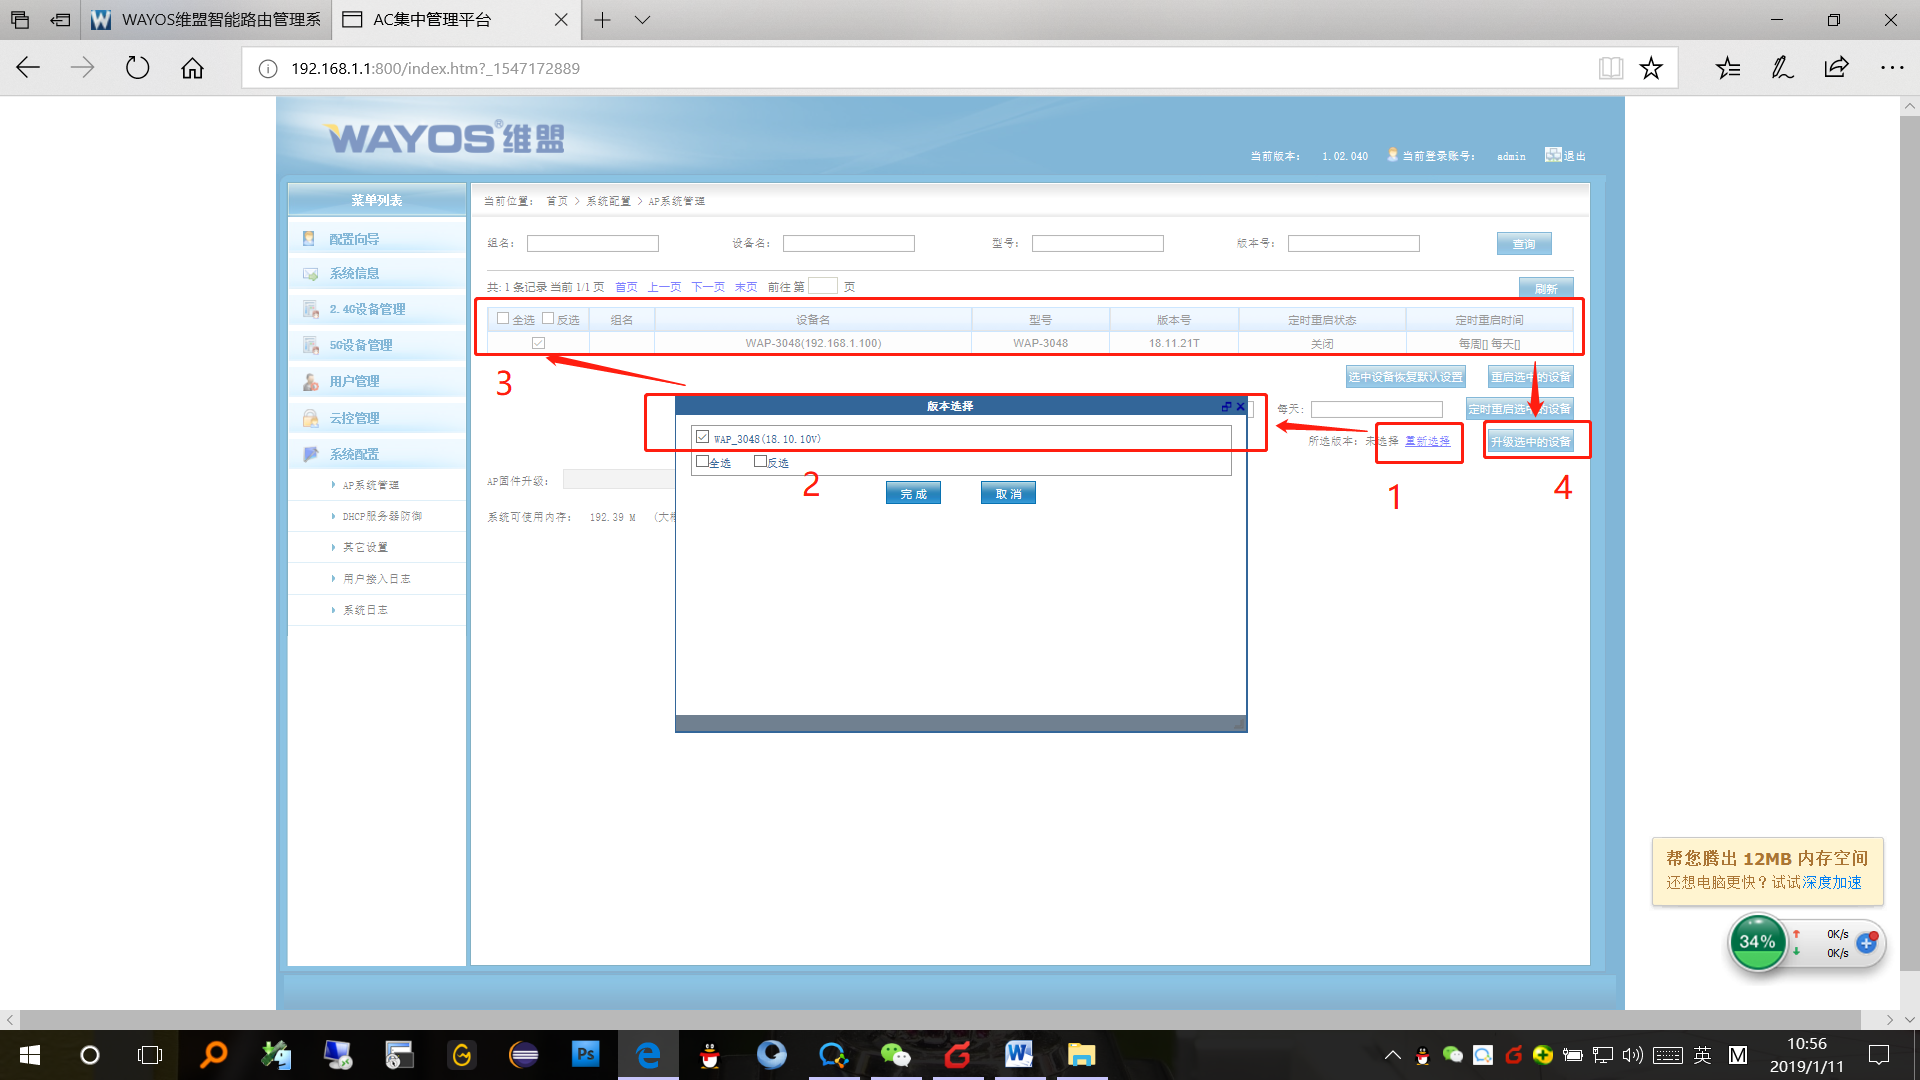Go to 上一页 pagination link
This screenshot has height=1080, width=1920.
pos(664,287)
